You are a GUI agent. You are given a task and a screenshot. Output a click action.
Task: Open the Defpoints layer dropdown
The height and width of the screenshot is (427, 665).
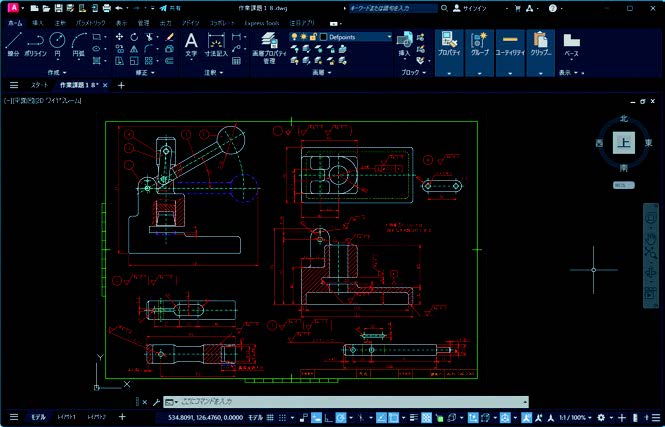click(389, 37)
